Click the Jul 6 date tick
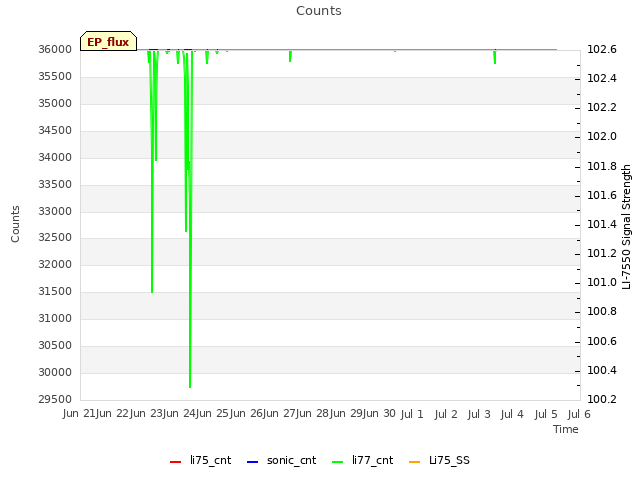Image resolution: width=640 pixels, height=480 pixels. [579, 414]
